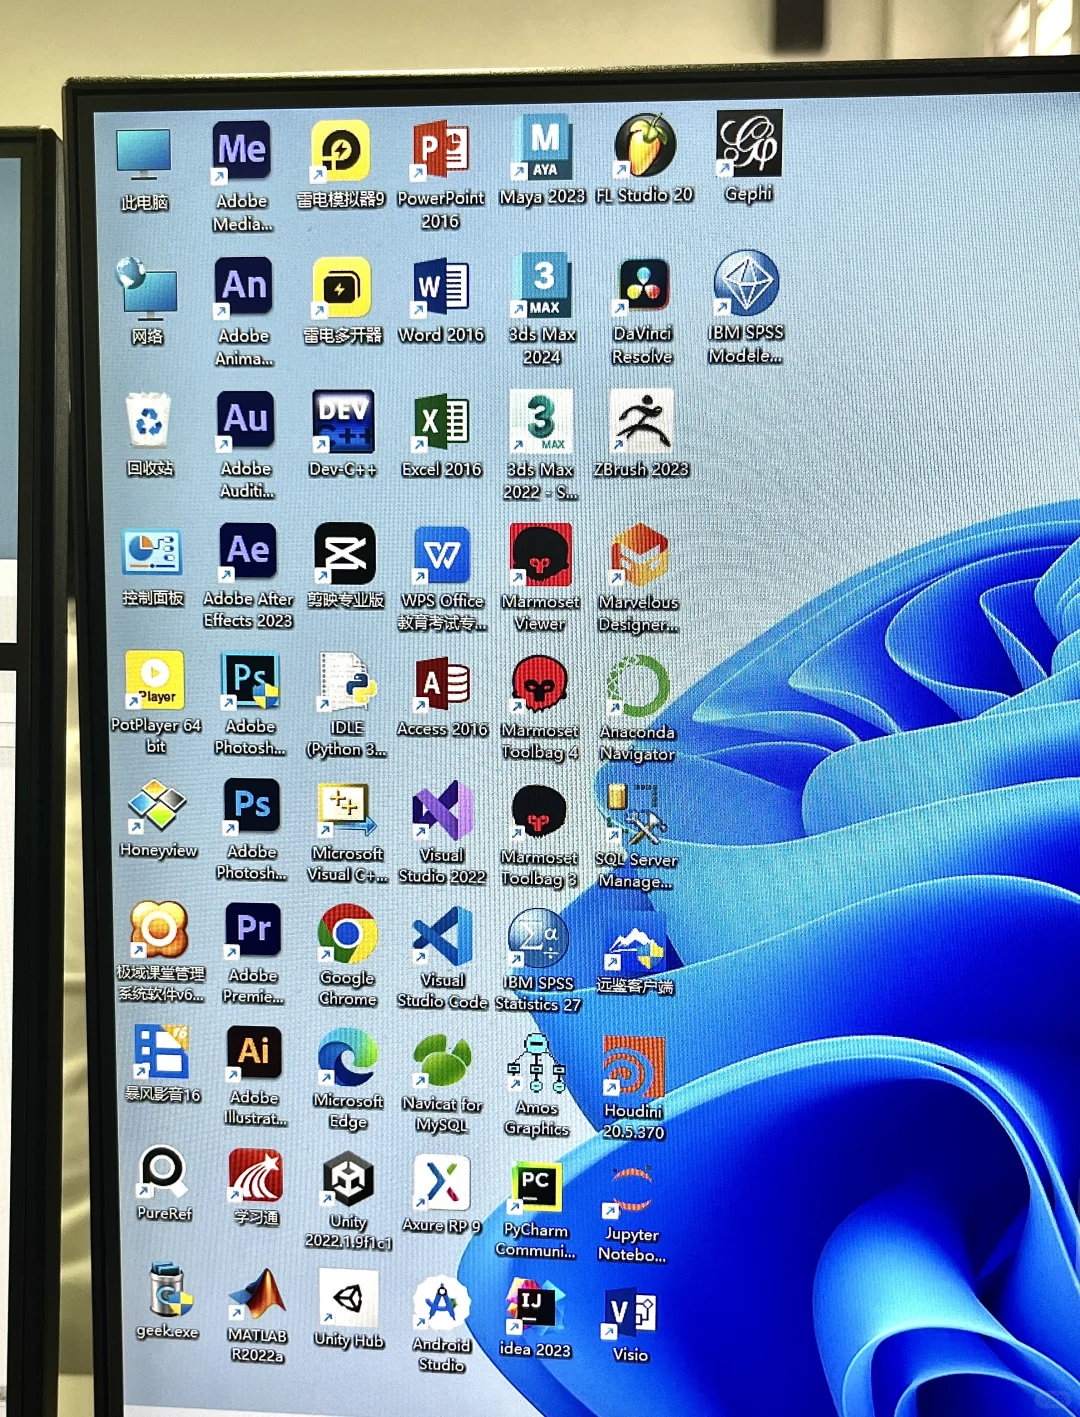
Task: Click the 网络 (Network) icon
Action: tap(147, 287)
